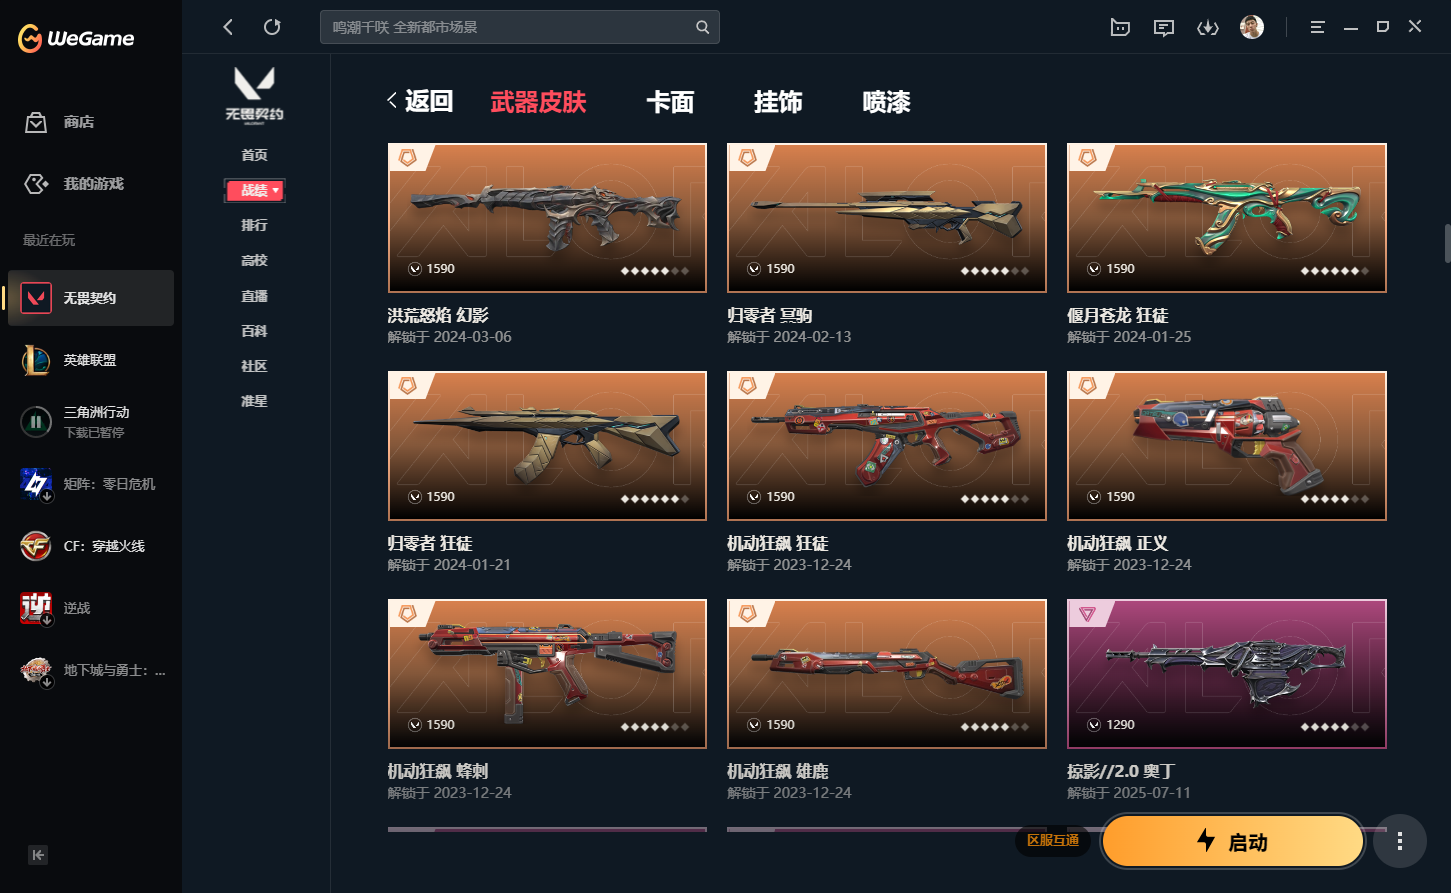Switch to the 卡面 tab

(x=670, y=102)
